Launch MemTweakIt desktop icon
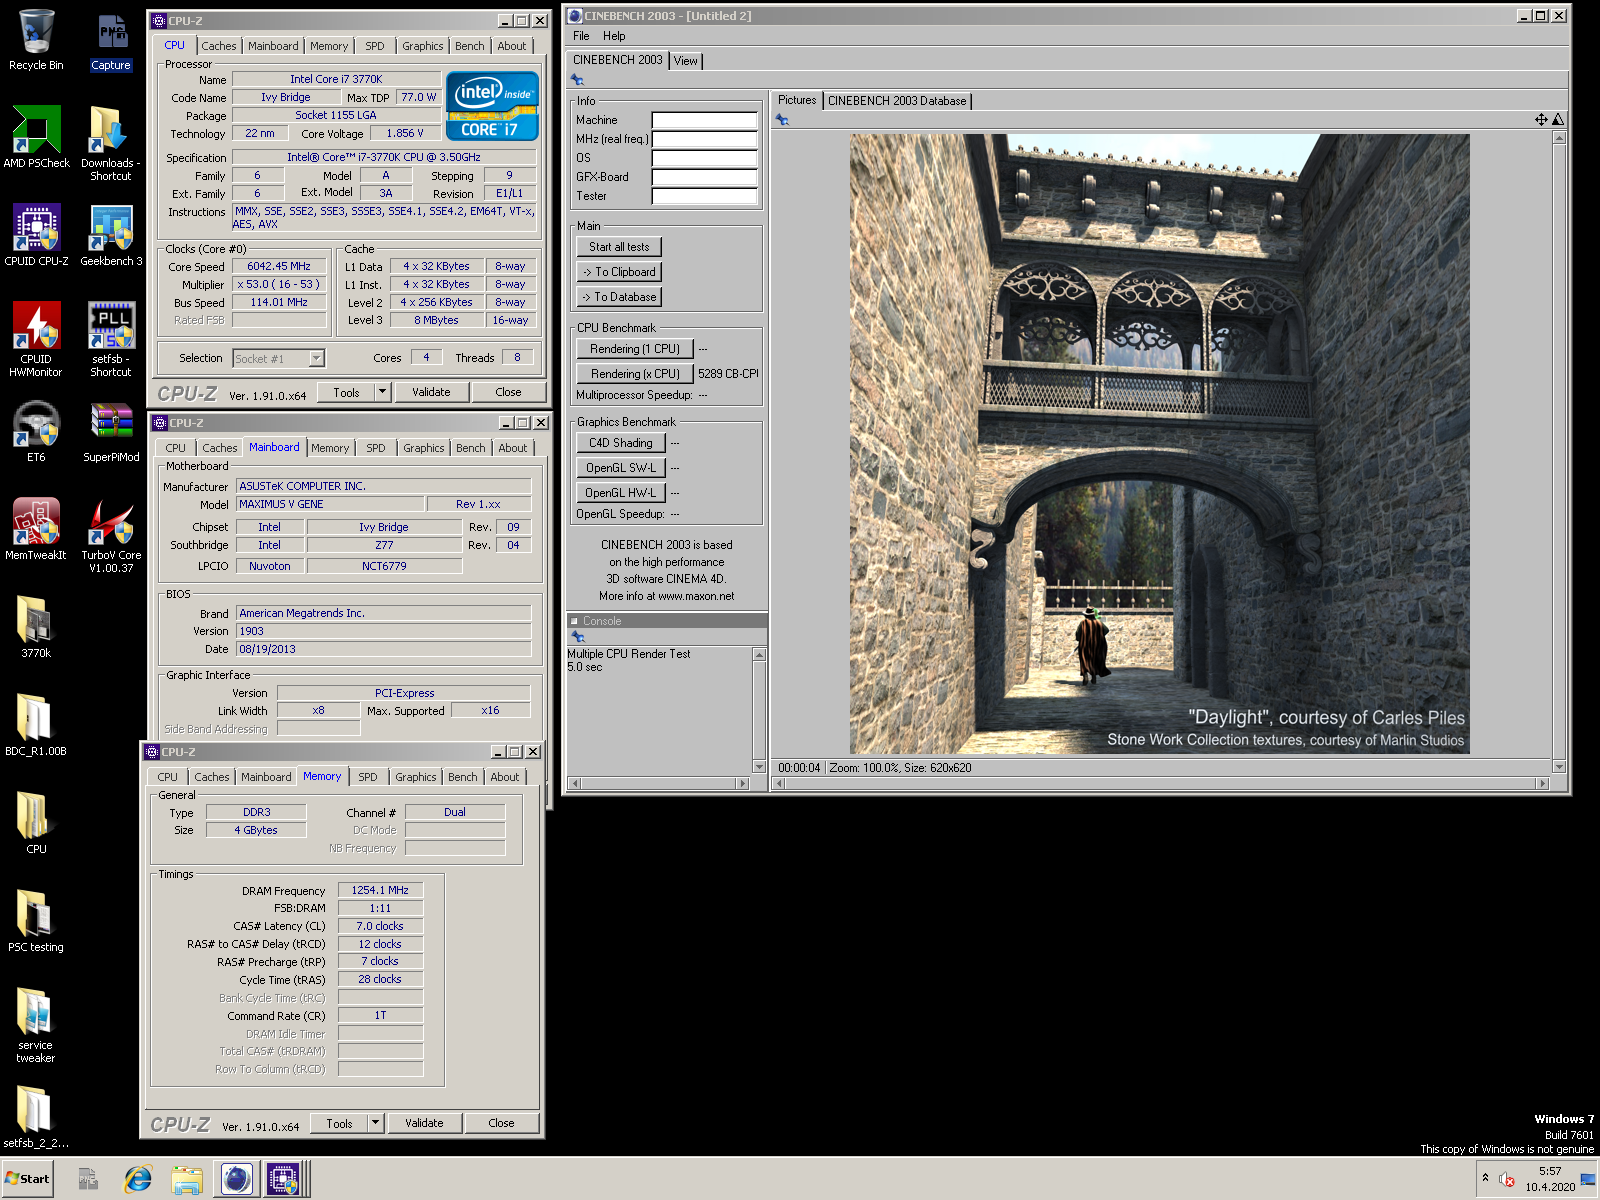The image size is (1600, 1200). point(36,529)
